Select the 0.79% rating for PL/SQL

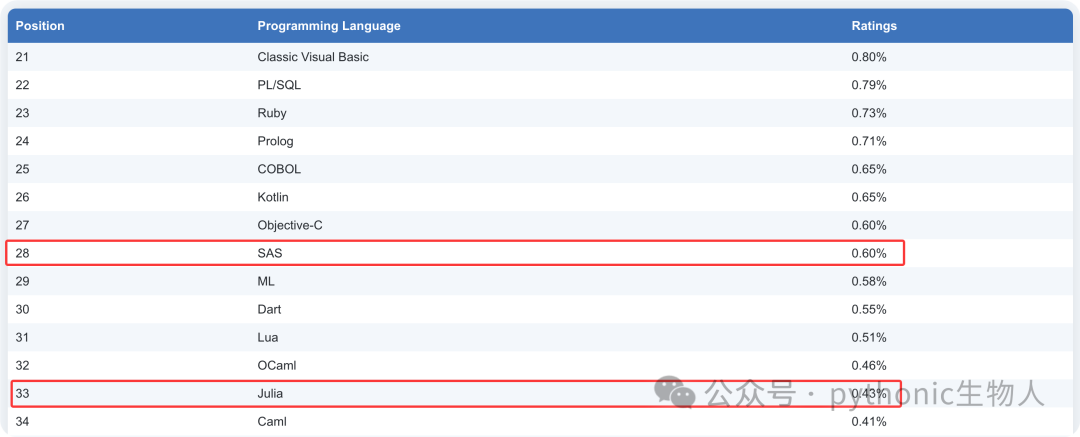point(869,85)
